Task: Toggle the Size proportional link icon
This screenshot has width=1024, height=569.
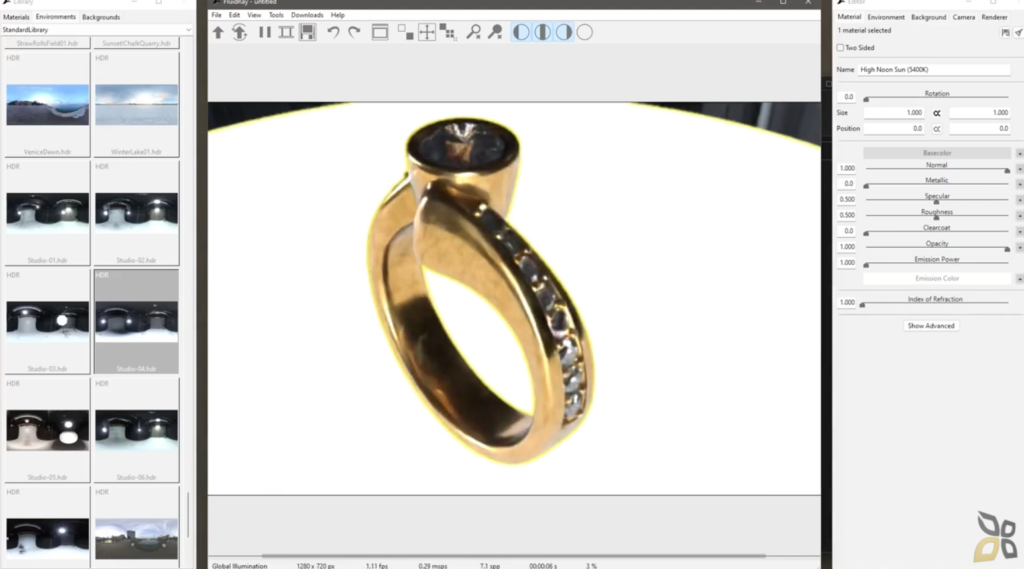Action: [x=936, y=113]
